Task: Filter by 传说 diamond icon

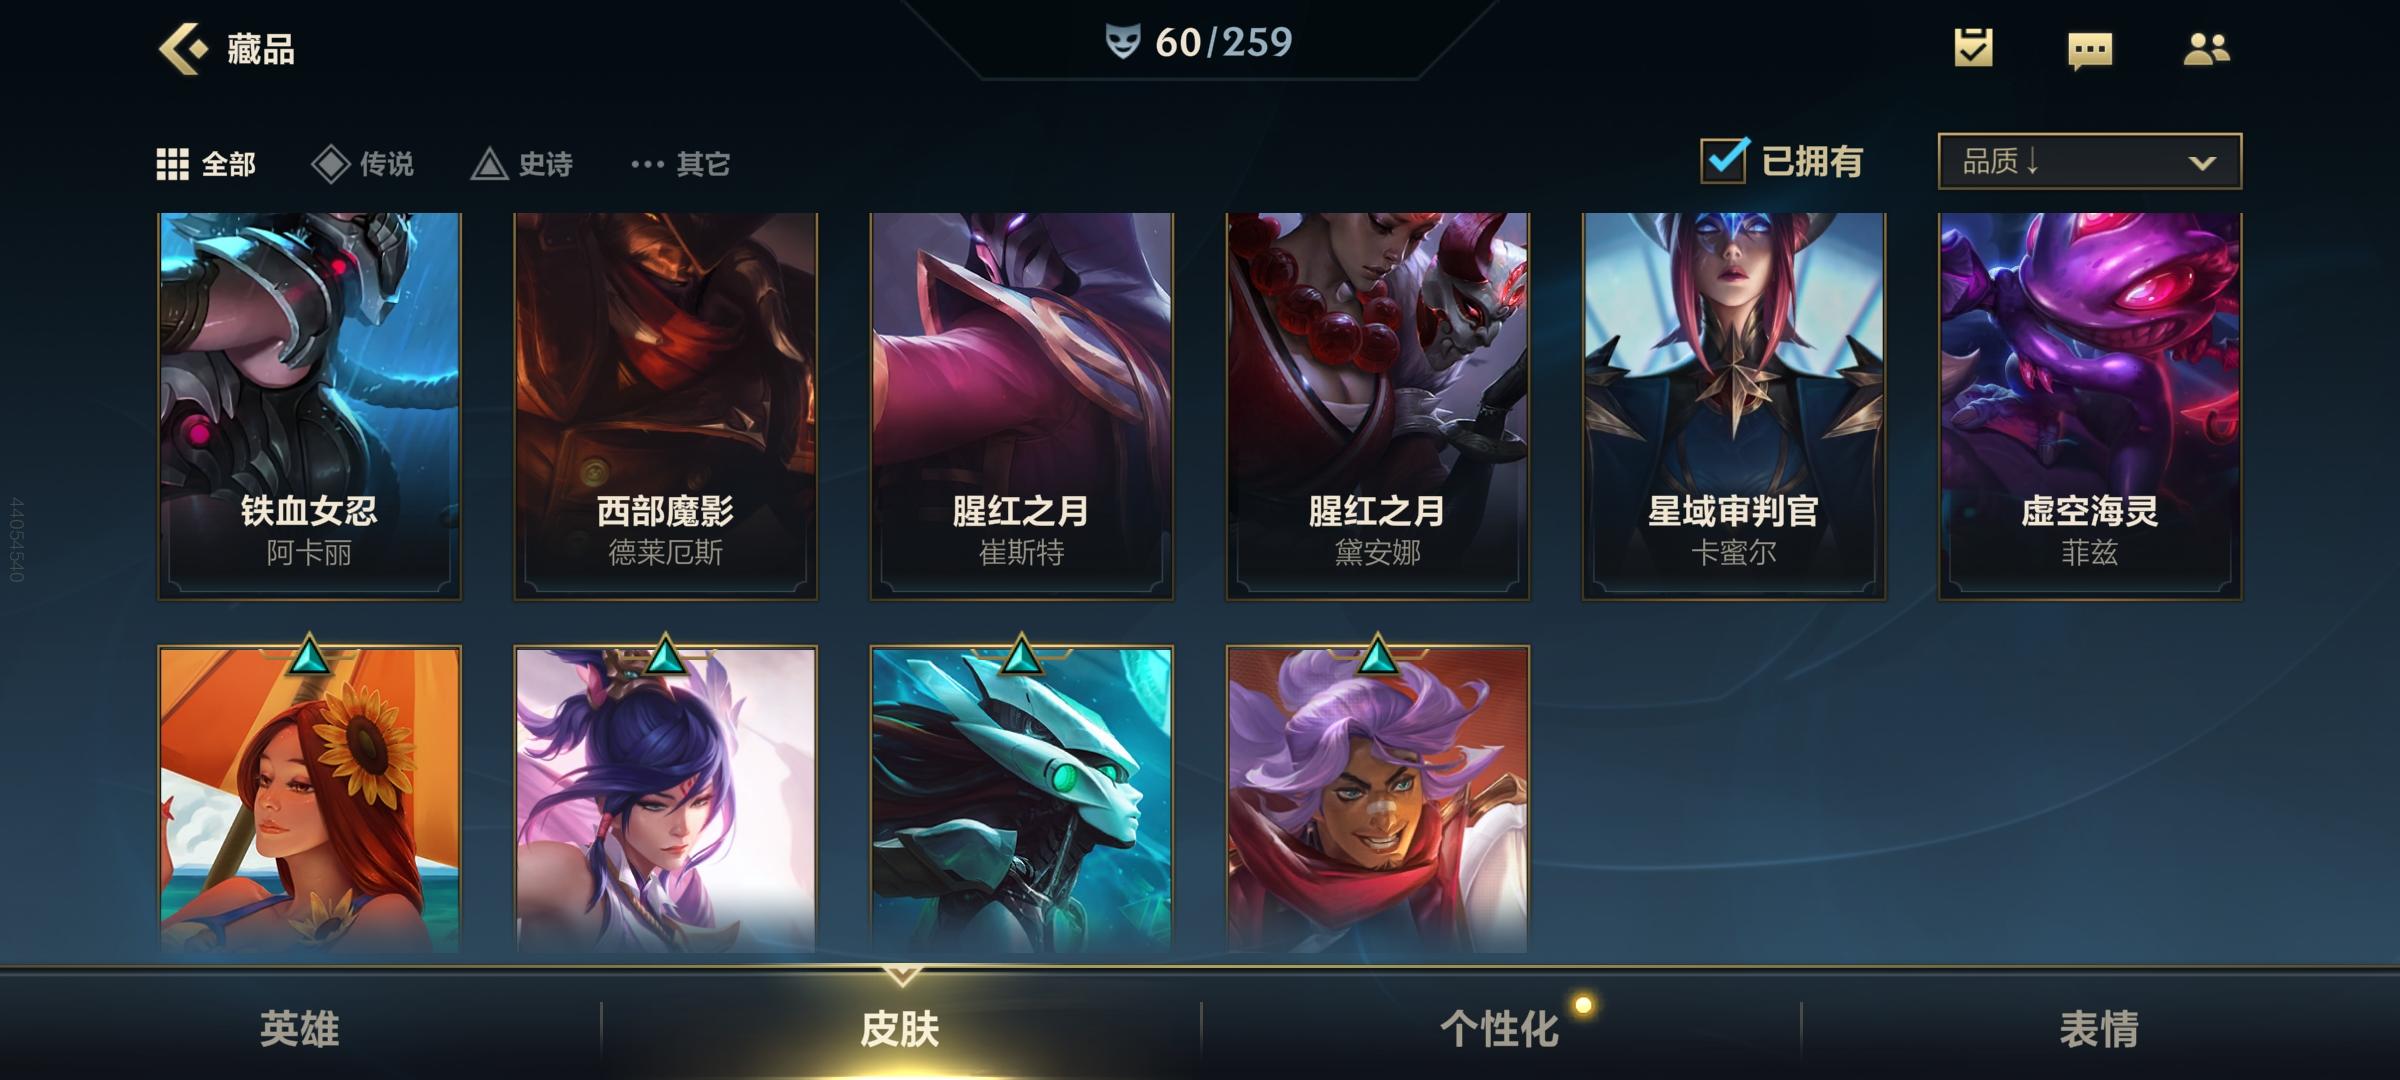Action: click(330, 164)
